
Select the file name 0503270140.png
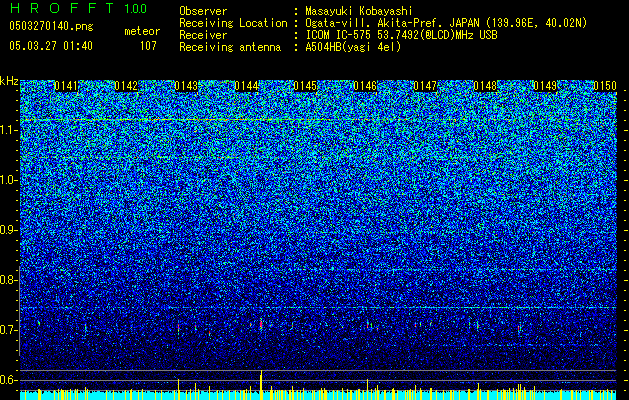[x=51, y=26]
